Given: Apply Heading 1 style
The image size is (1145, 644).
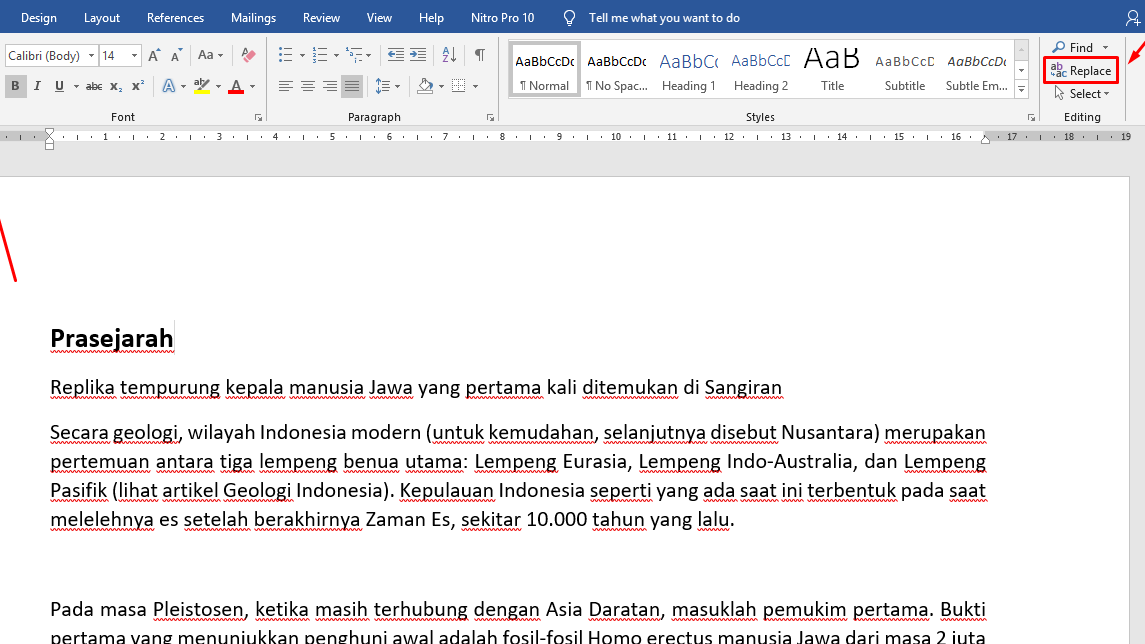Looking at the screenshot, I should point(689,69).
